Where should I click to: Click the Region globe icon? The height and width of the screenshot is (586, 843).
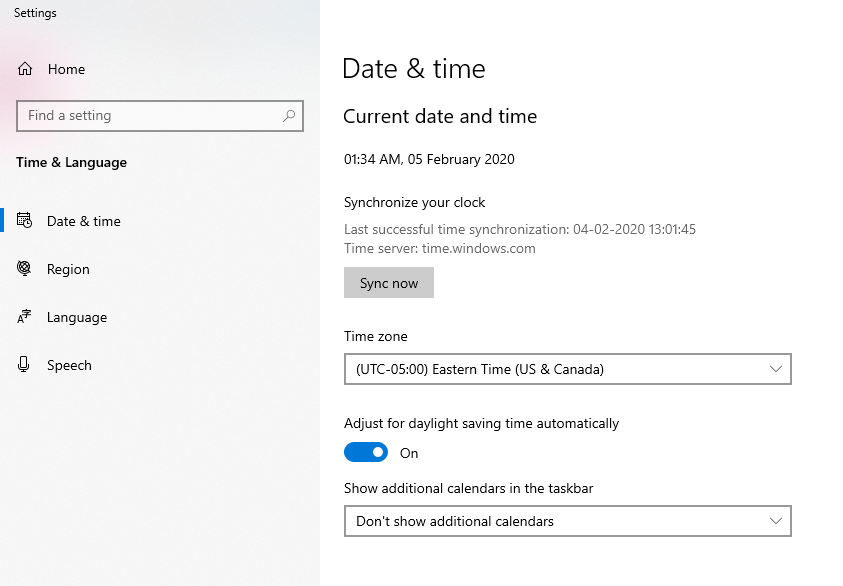(24, 268)
